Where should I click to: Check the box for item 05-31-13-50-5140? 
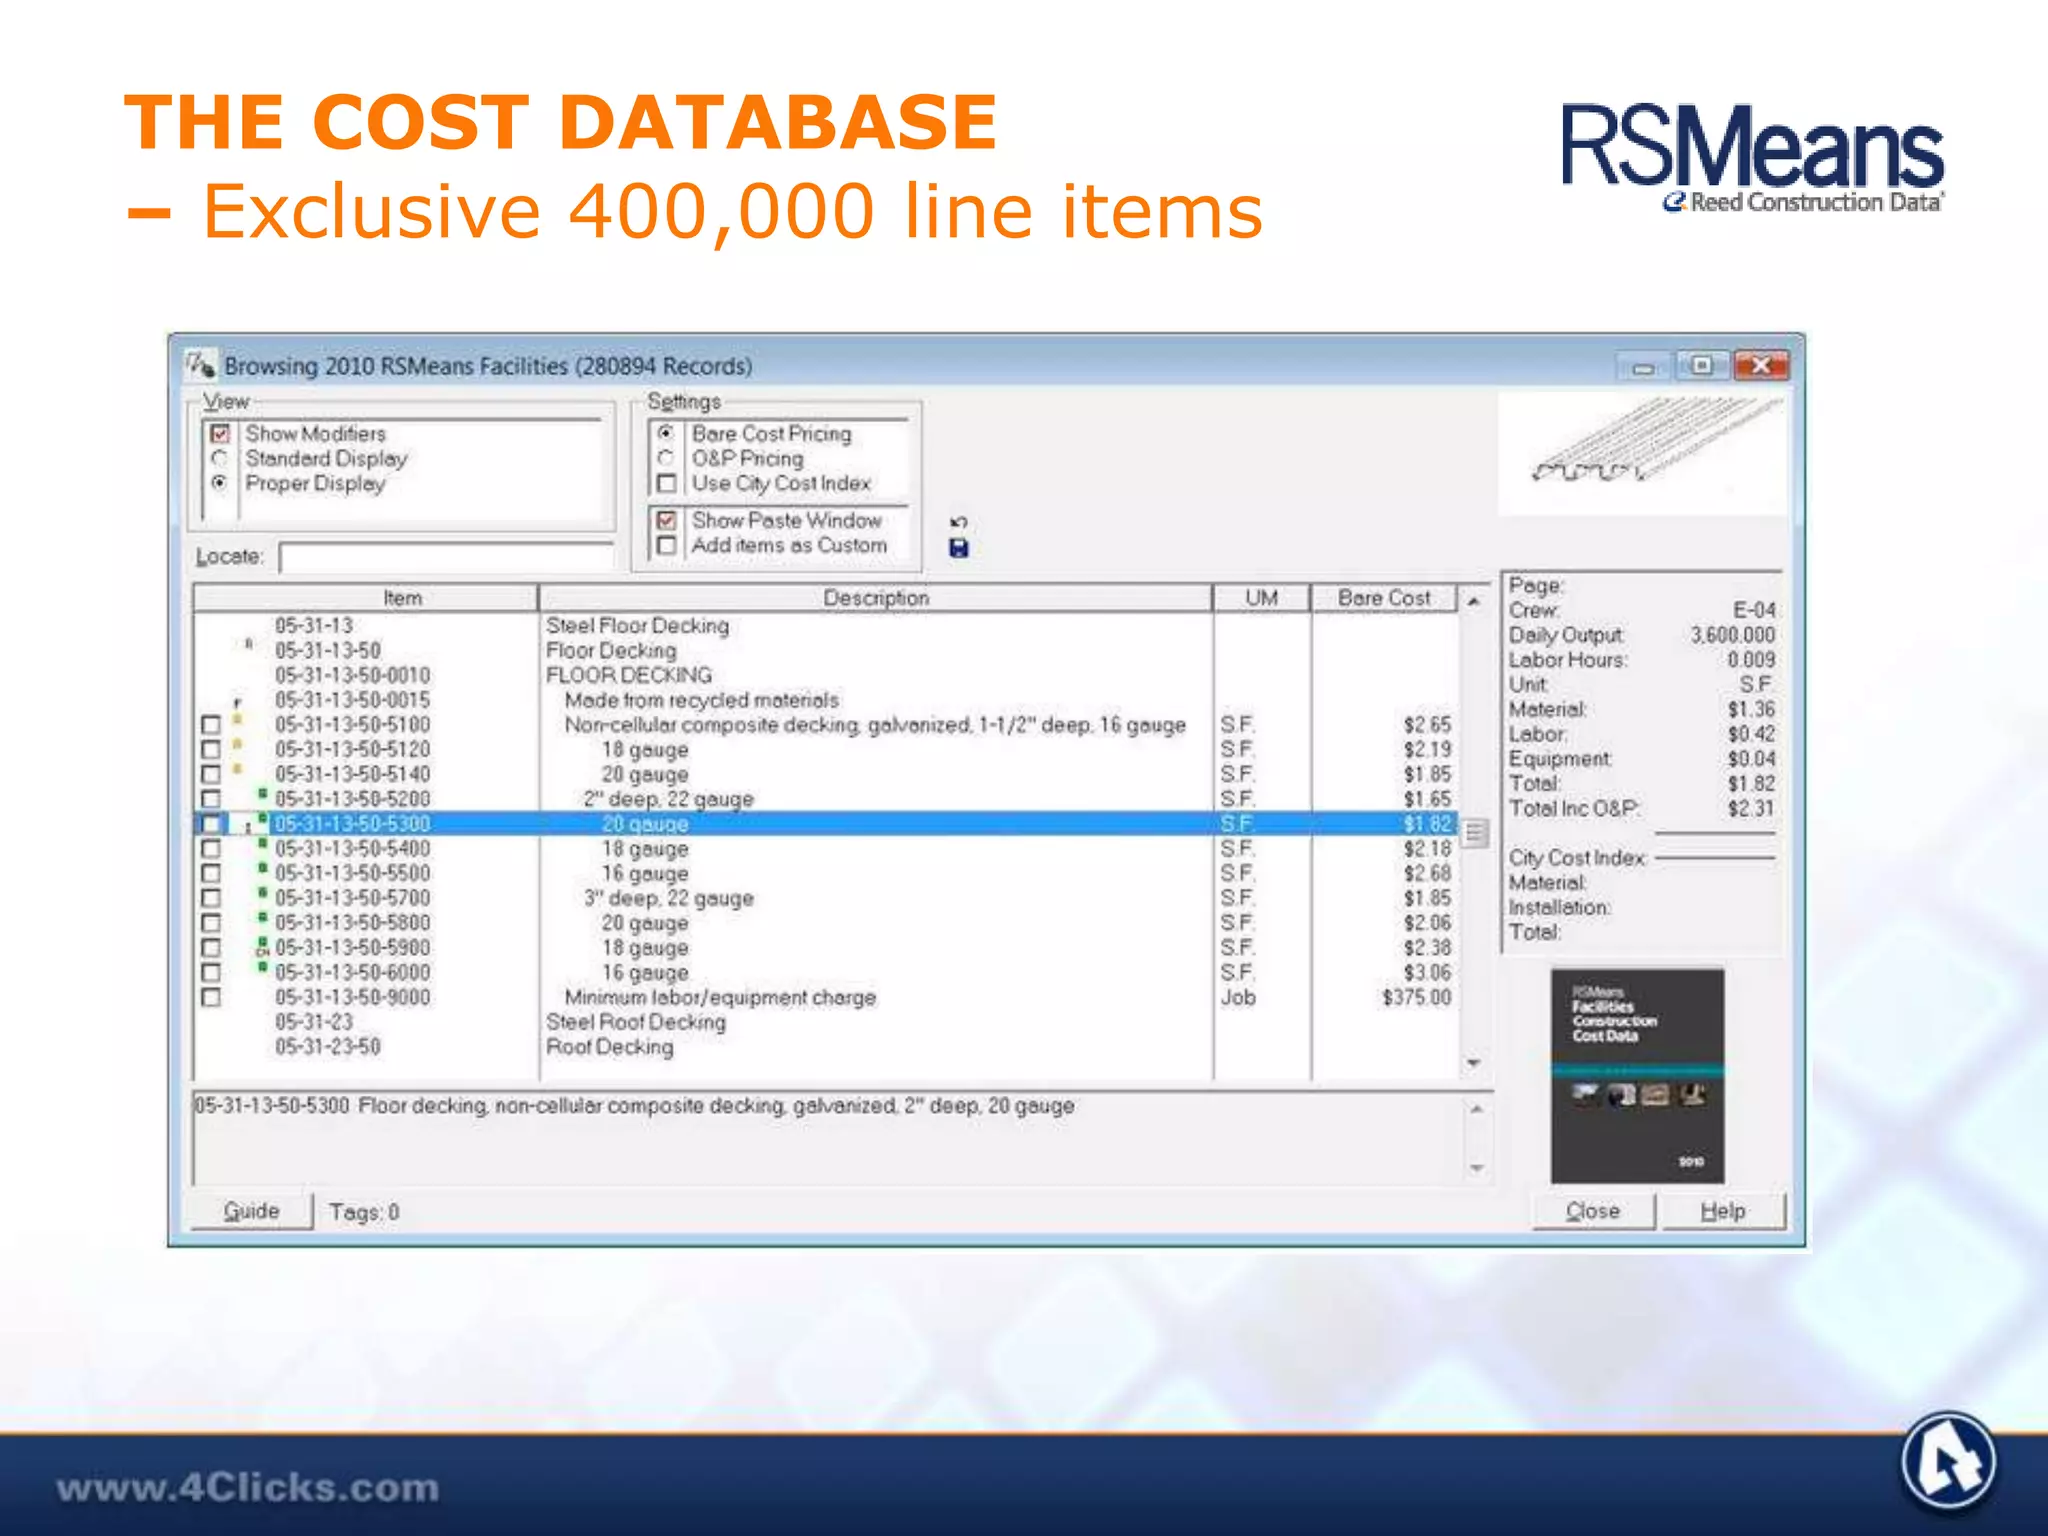[x=210, y=774]
